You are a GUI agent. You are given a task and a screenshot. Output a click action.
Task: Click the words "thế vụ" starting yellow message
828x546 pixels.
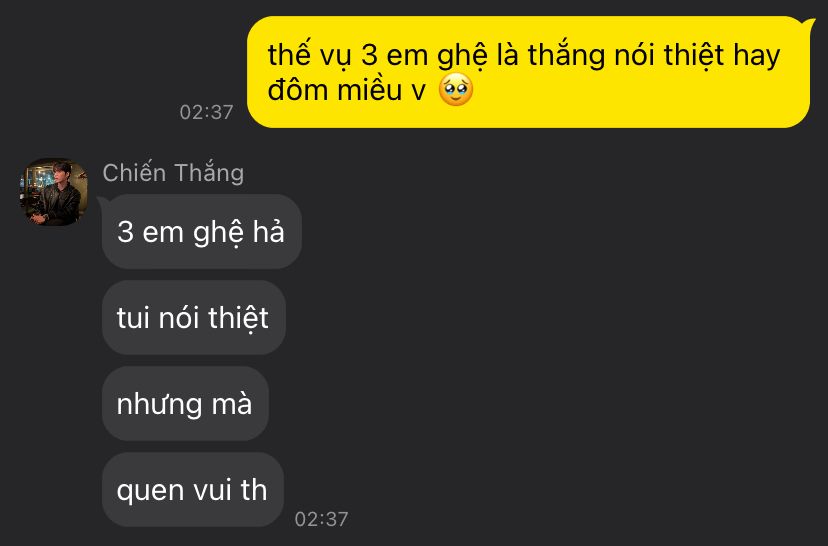point(309,56)
